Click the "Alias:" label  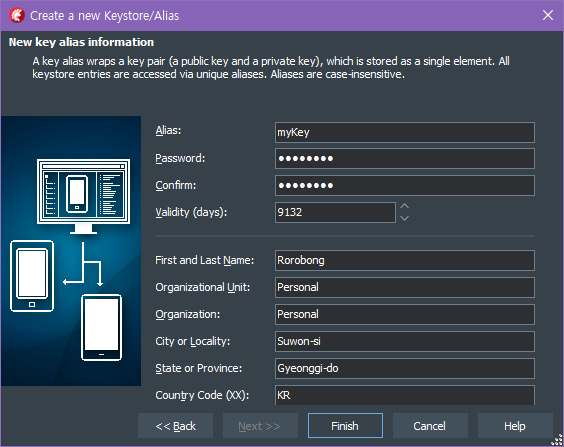pos(168,130)
